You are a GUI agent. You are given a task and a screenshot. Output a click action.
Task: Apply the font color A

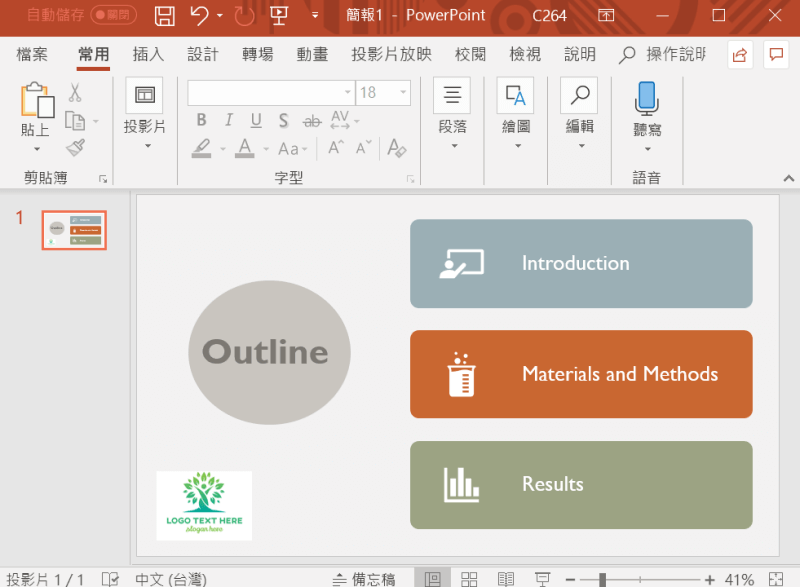[x=245, y=148]
